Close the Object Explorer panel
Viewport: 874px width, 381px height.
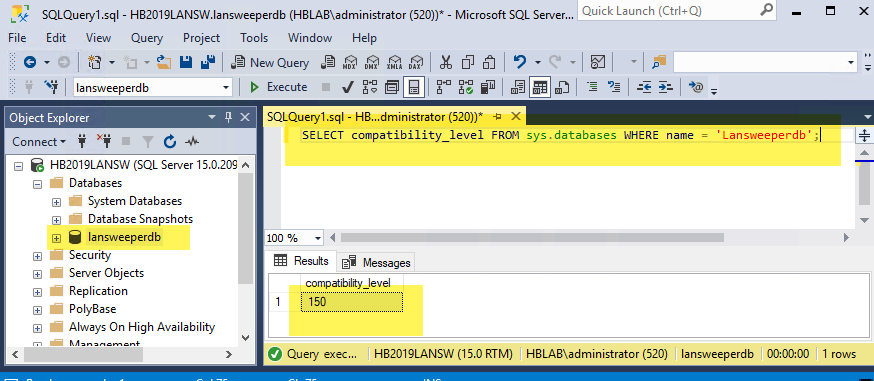[x=245, y=118]
